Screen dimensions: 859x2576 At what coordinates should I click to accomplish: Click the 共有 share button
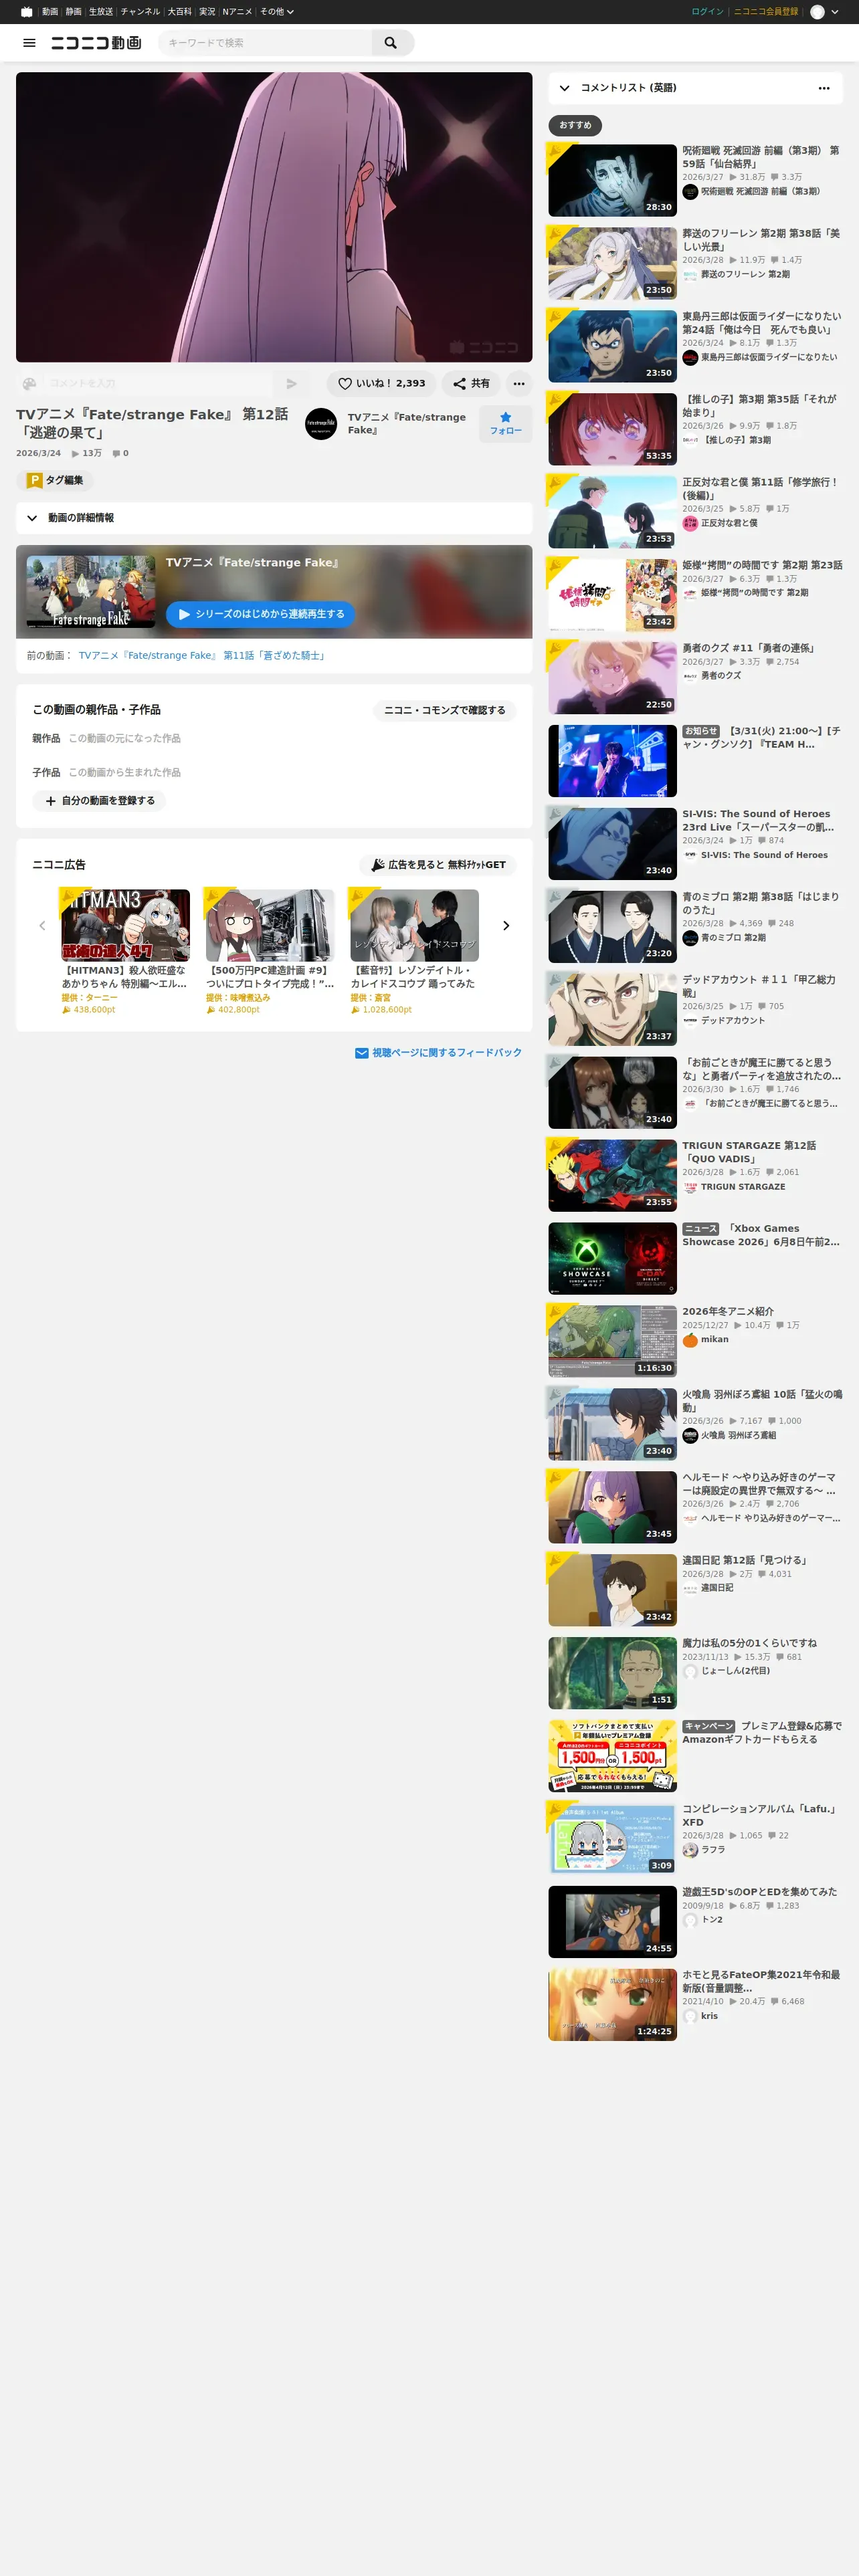click(471, 383)
